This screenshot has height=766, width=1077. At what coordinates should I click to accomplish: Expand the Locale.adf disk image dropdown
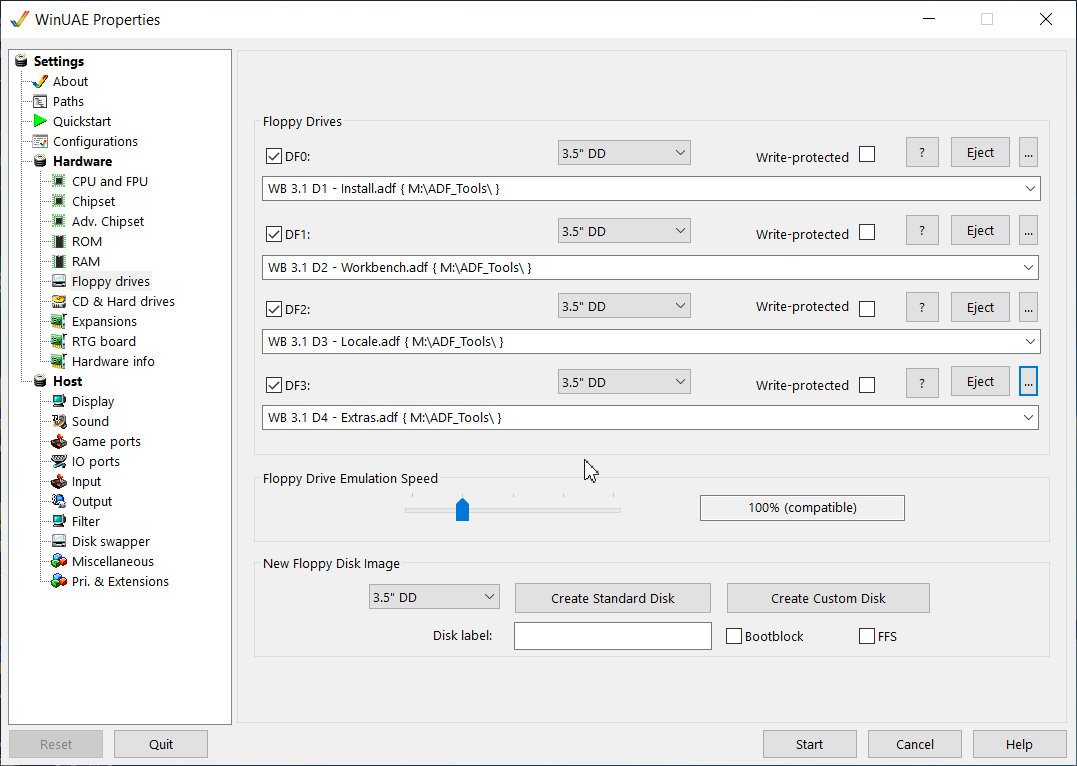(1030, 341)
